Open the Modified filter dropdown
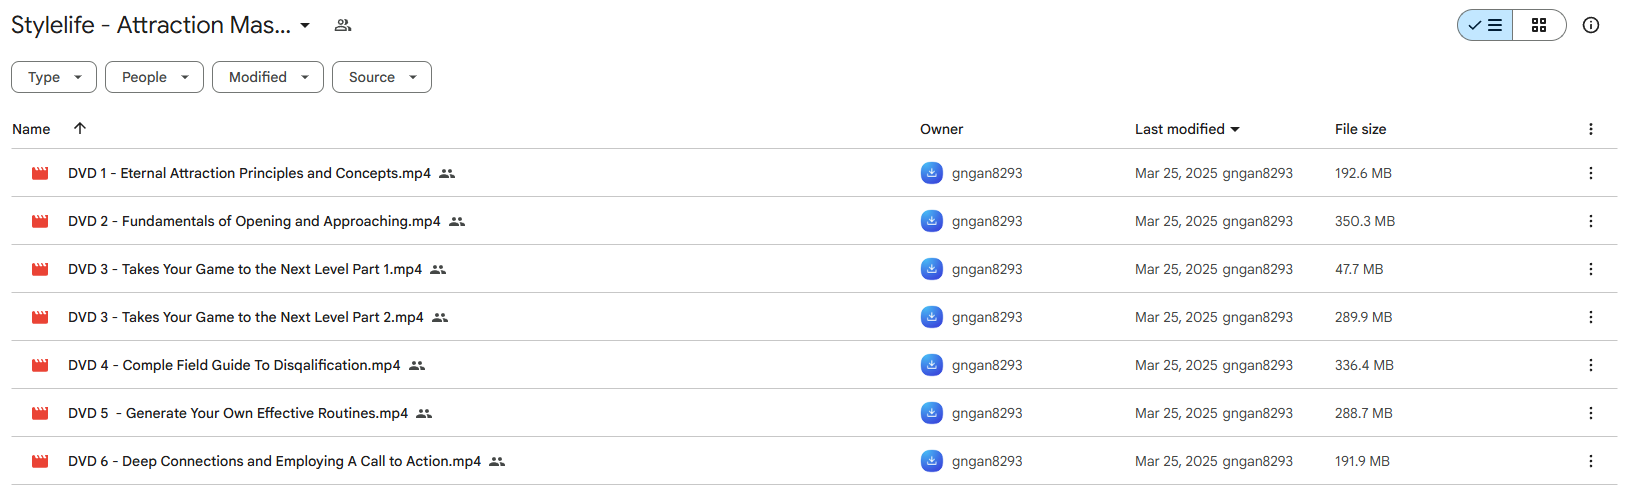The height and width of the screenshot is (498, 1631). 268,77
